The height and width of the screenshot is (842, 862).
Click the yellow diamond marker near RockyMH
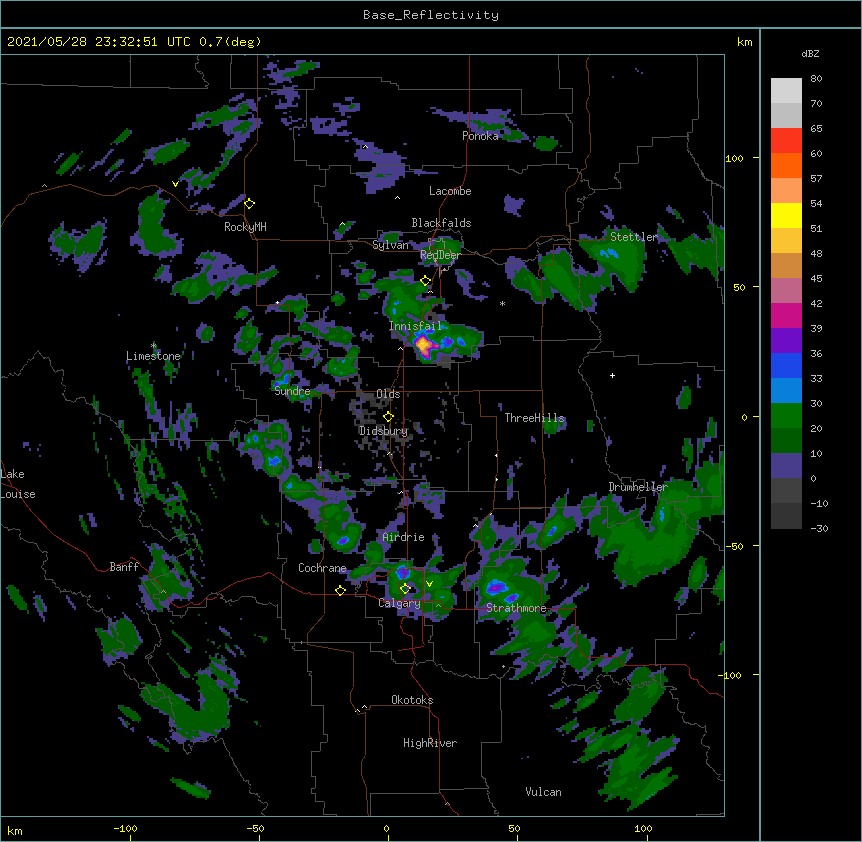pos(249,203)
